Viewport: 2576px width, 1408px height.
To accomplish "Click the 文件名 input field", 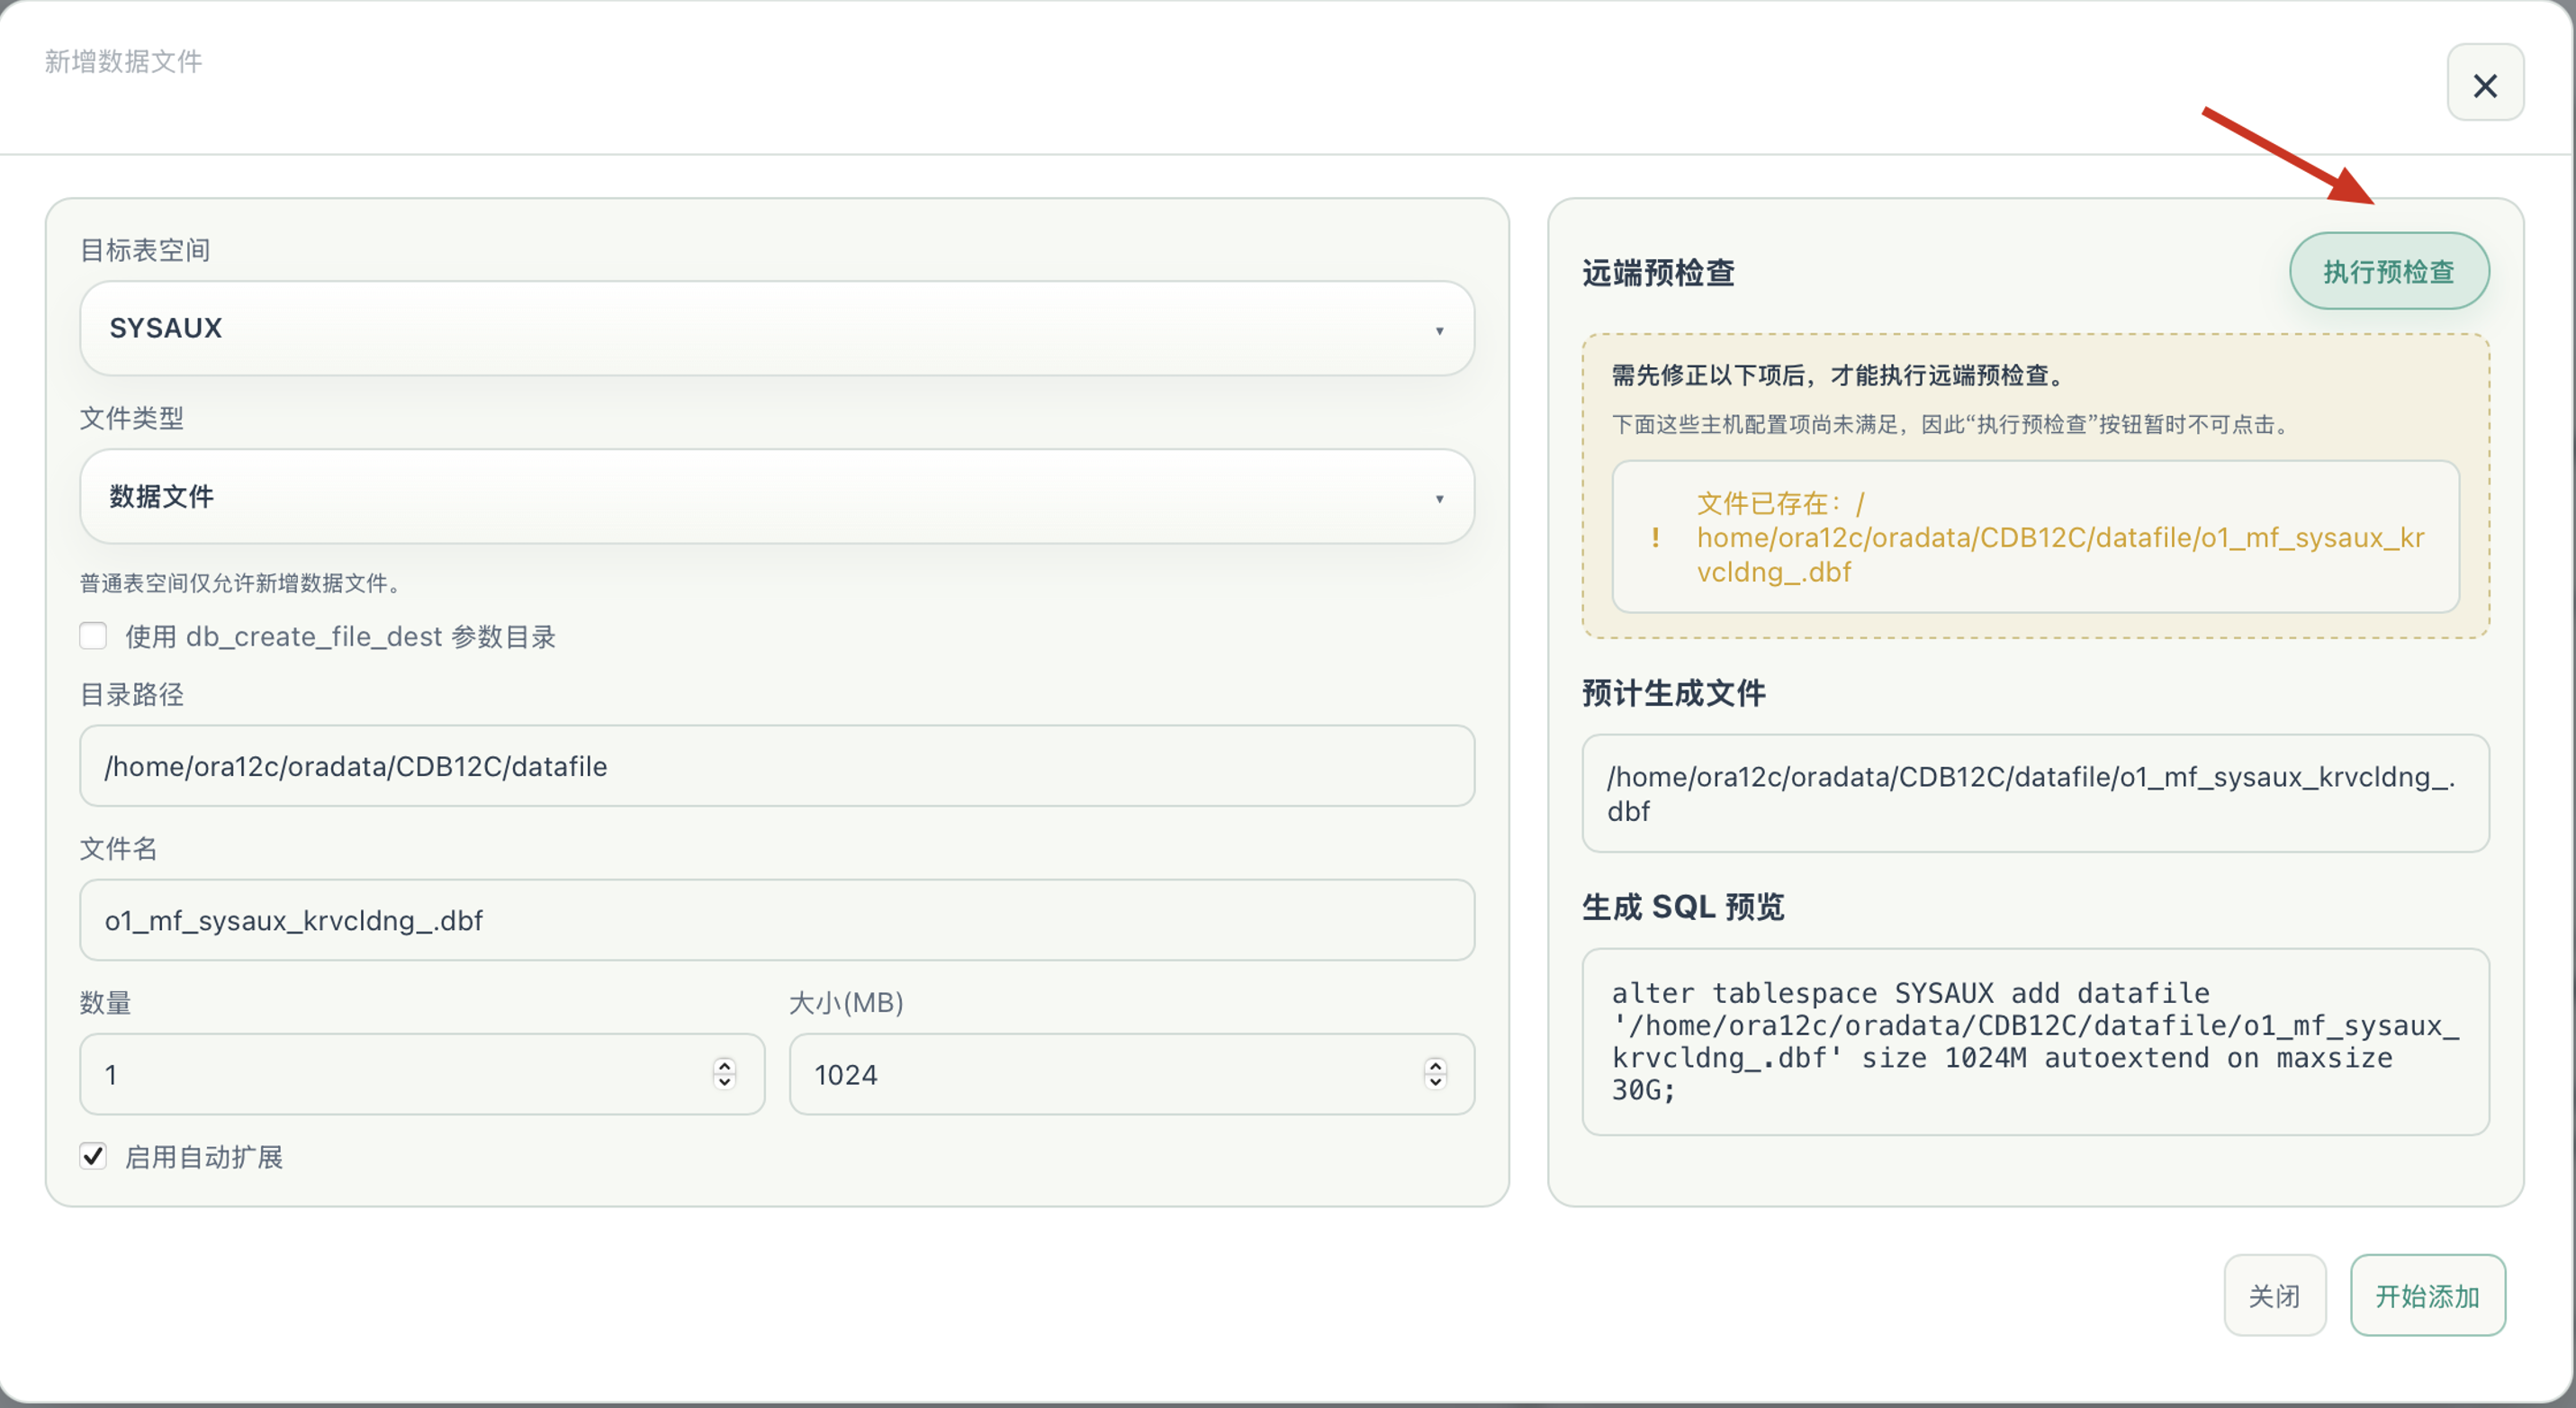I will [x=777, y=920].
